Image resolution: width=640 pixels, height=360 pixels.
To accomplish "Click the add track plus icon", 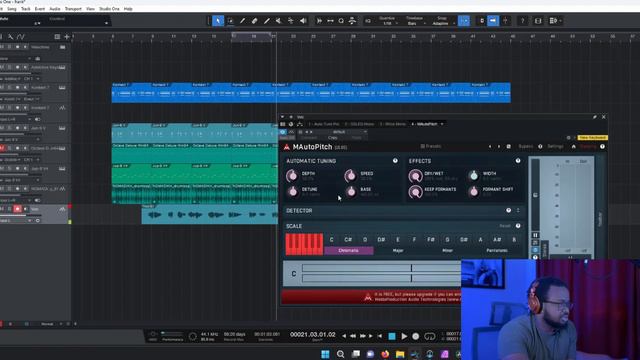I will click(67, 37).
